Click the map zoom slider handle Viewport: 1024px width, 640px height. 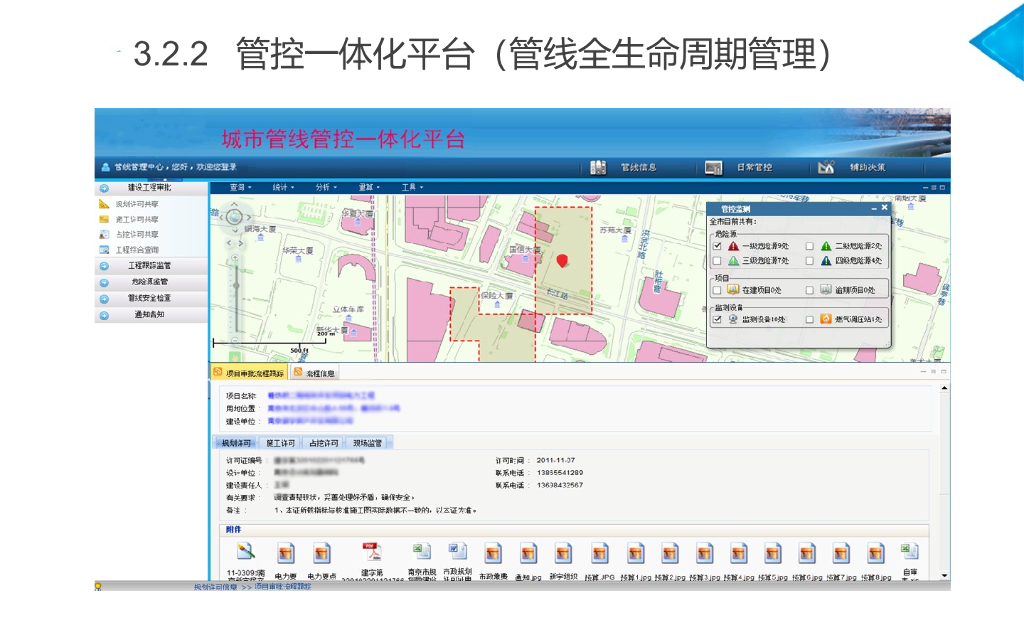click(236, 284)
